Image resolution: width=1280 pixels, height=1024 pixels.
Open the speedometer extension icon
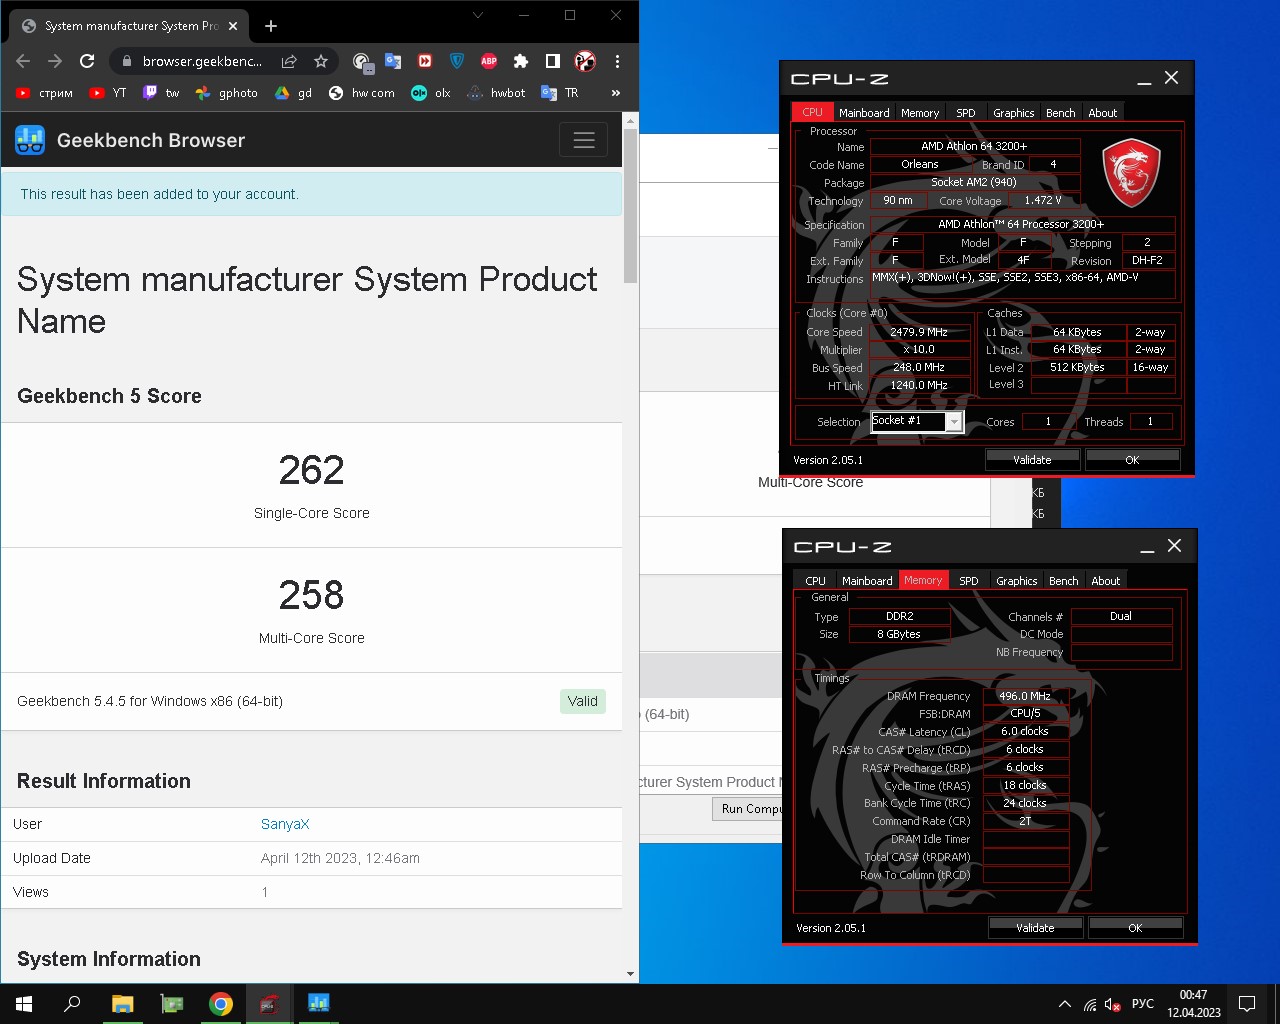[362, 62]
